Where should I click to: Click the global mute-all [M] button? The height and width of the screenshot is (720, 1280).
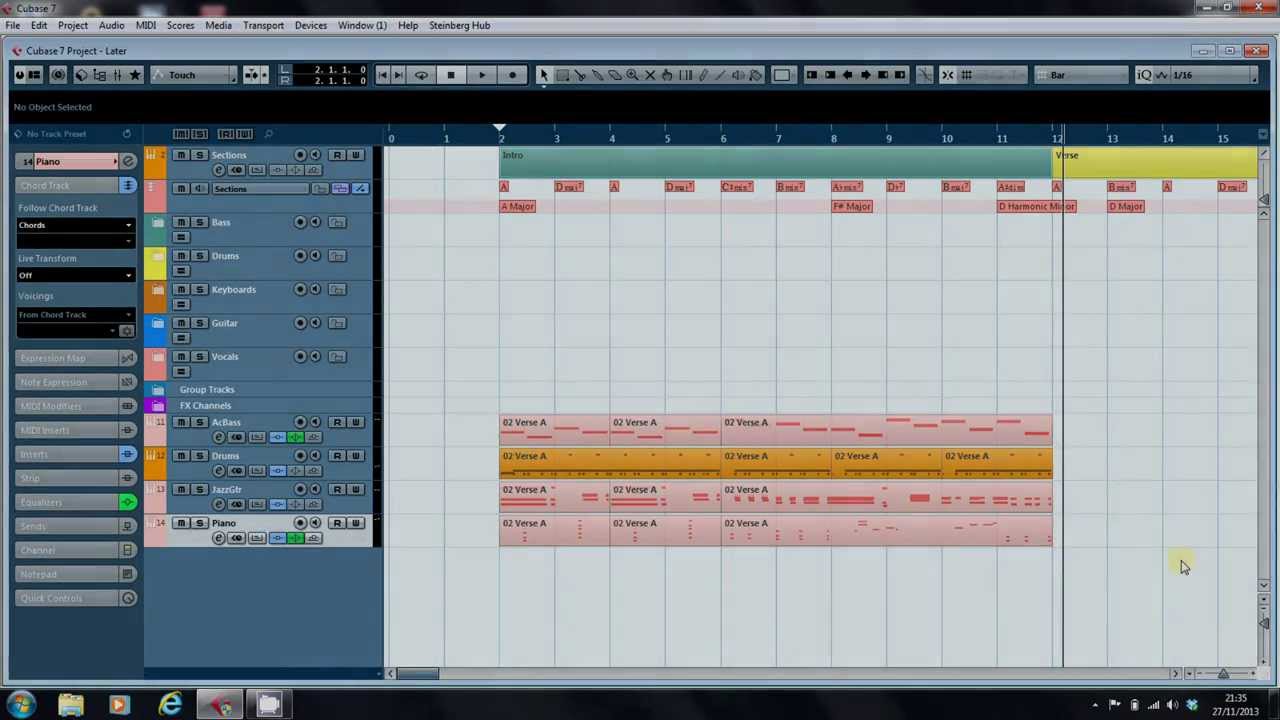pyautogui.click(x=180, y=133)
